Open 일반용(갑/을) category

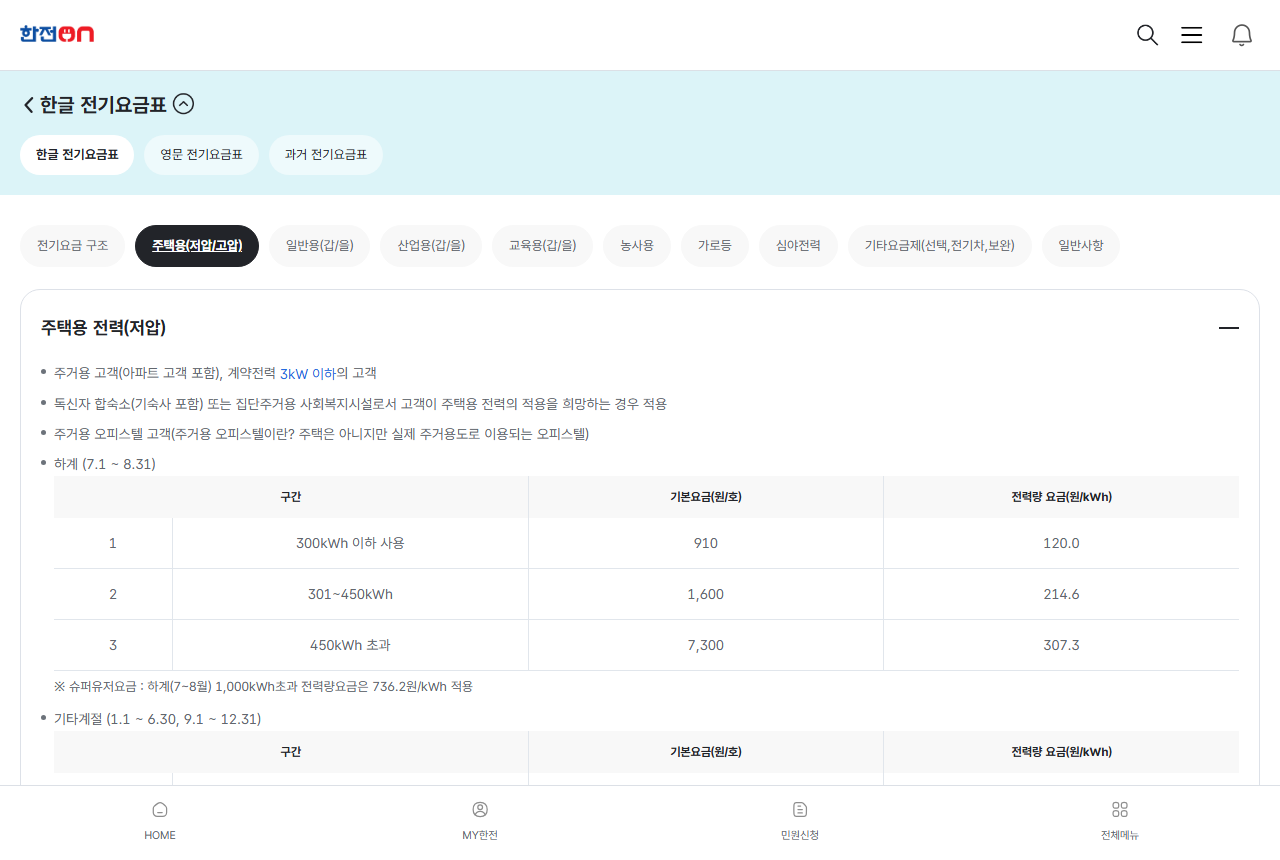coord(320,246)
